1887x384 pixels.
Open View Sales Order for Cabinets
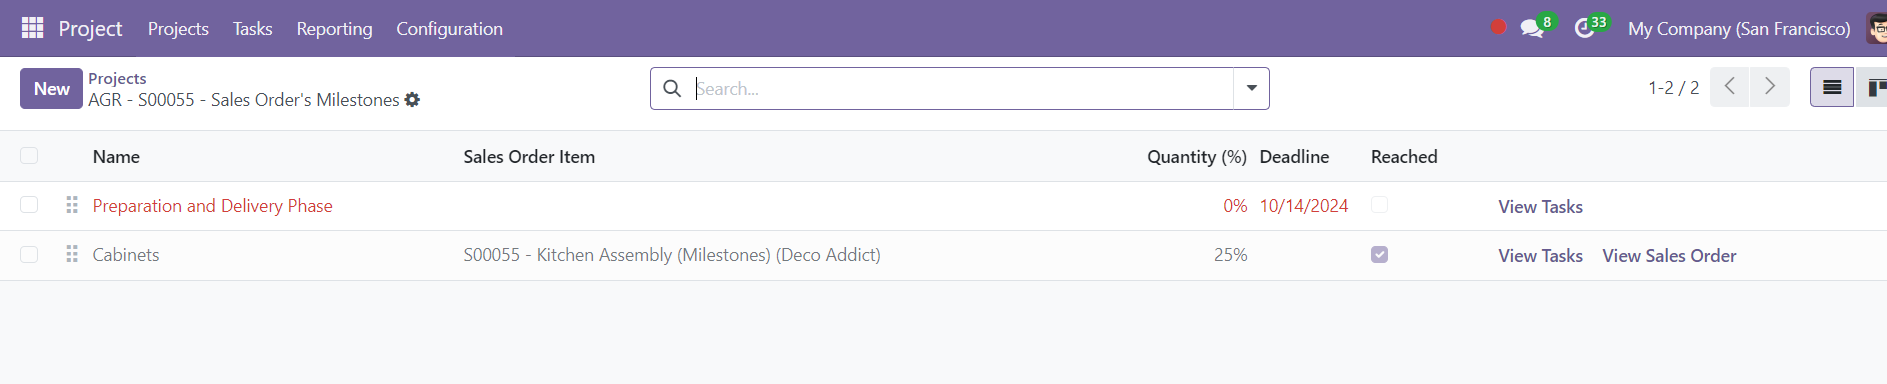pos(1669,256)
